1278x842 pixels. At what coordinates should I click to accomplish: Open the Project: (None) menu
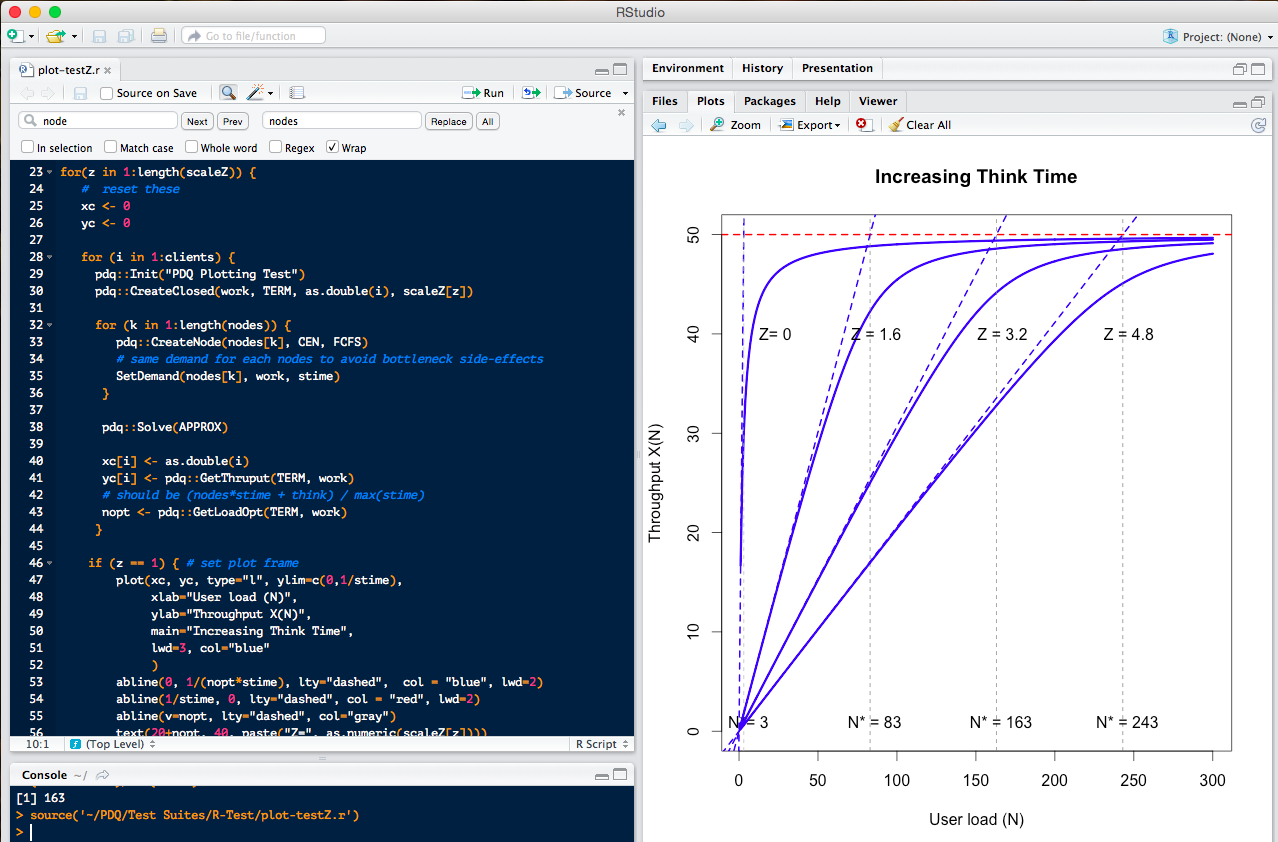[x=1218, y=36]
